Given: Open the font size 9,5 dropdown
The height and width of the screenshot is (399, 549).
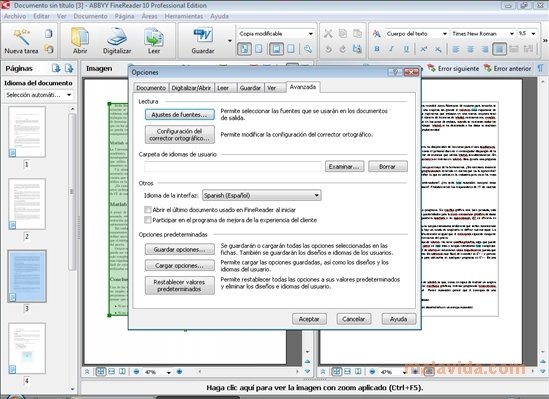Looking at the screenshot, I should 527,34.
